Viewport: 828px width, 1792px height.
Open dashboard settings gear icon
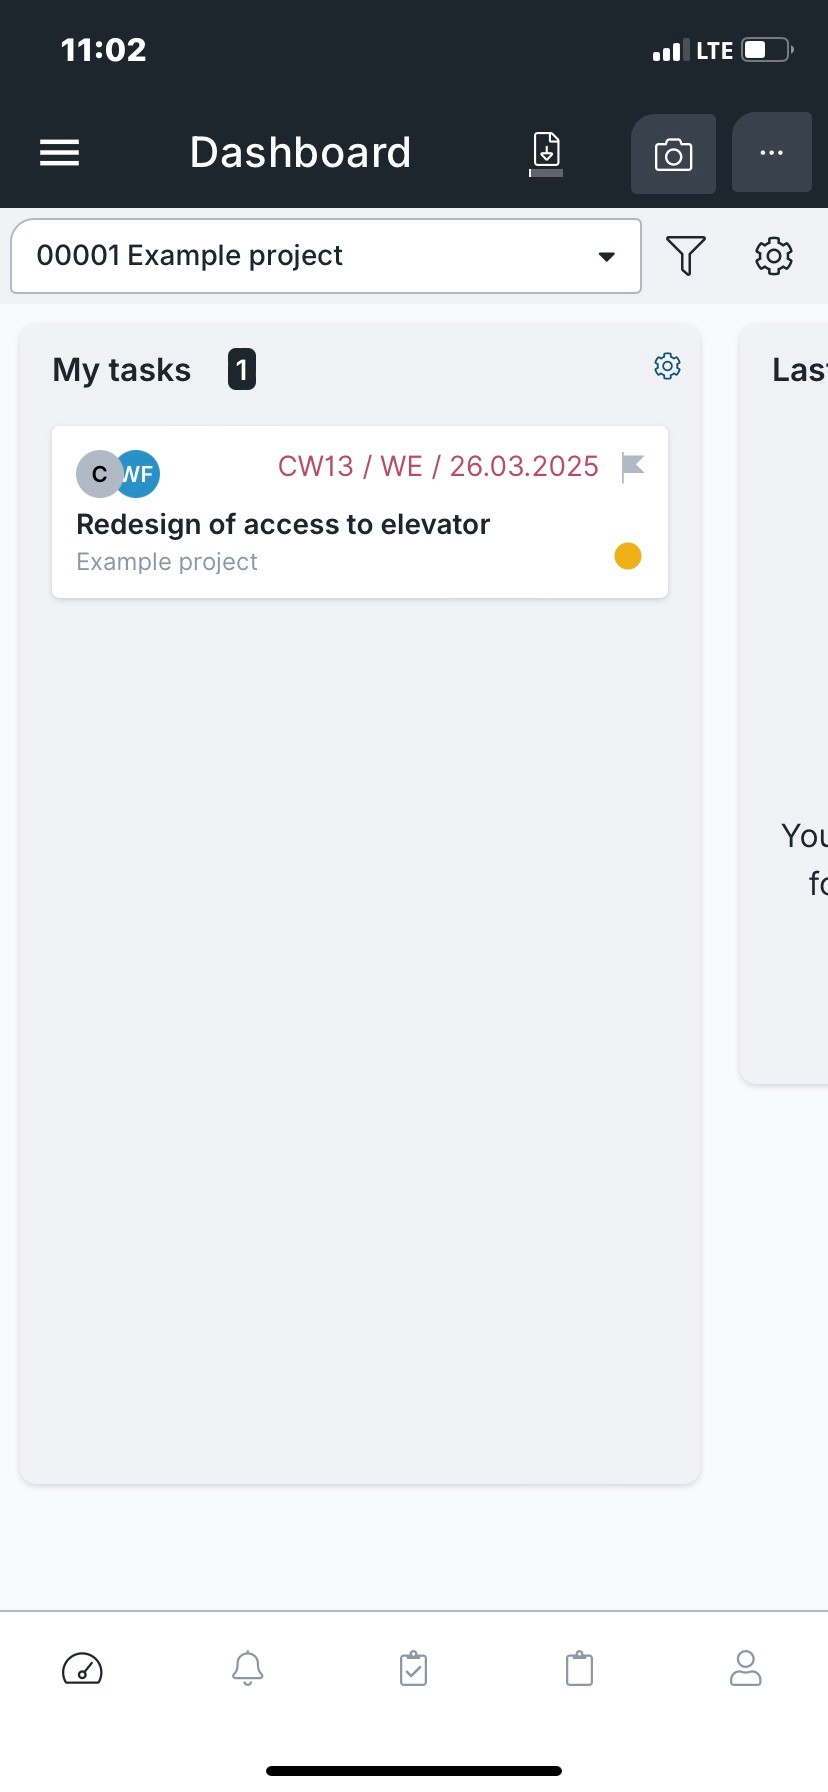tap(774, 256)
